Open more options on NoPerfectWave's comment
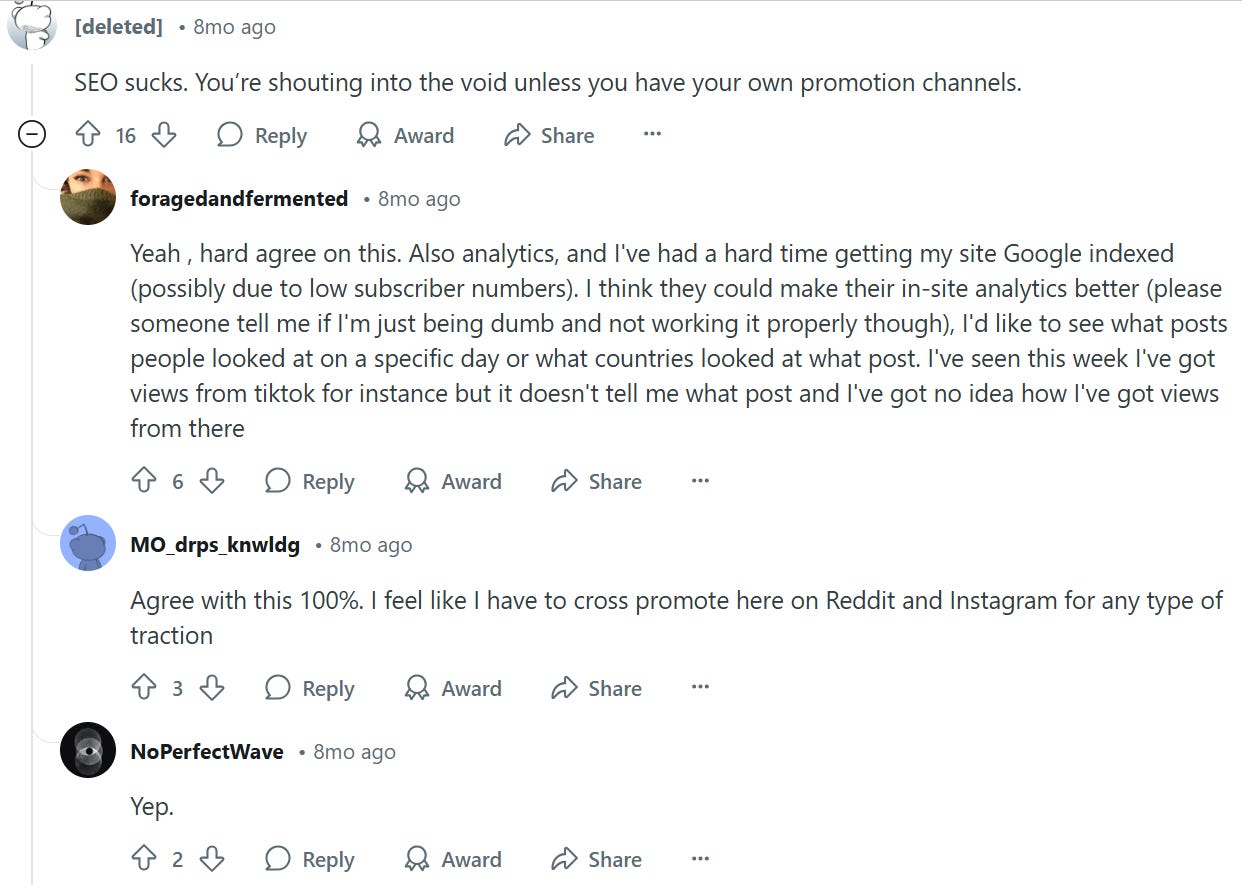The height and width of the screenshot is (885, 1242). pos(700,858)
